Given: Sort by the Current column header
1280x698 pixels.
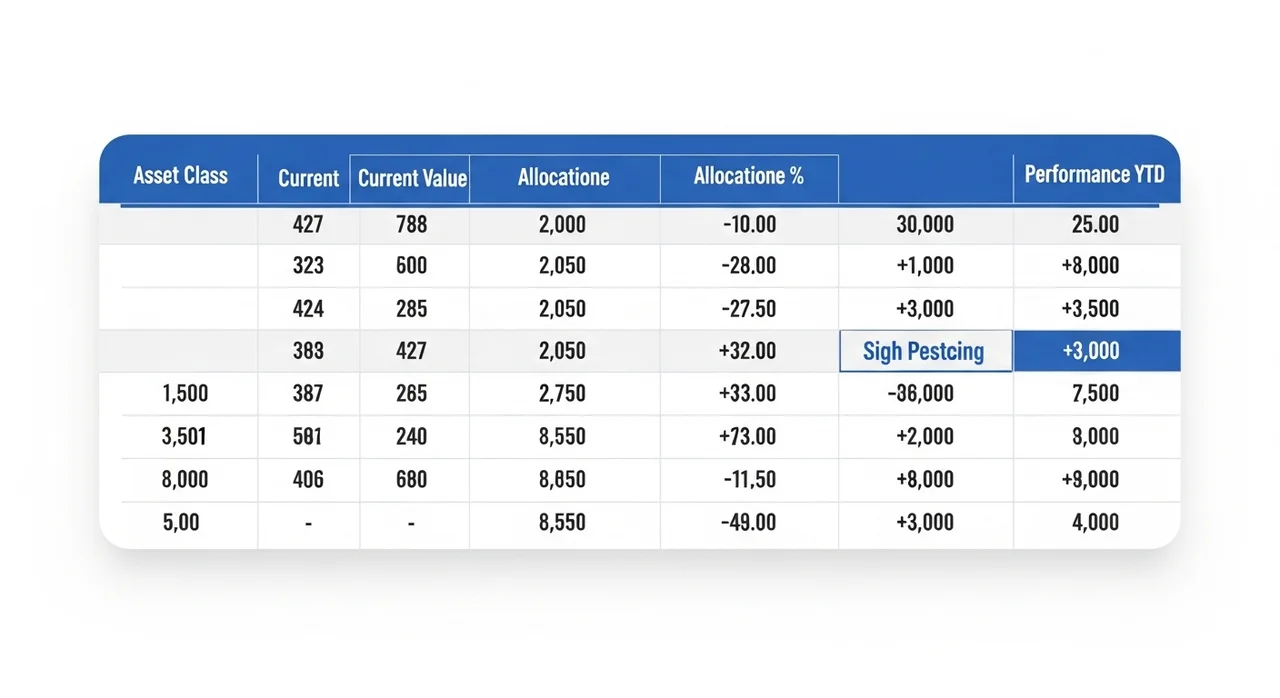Looking at the screenshot, I should (x=308, y=178).
